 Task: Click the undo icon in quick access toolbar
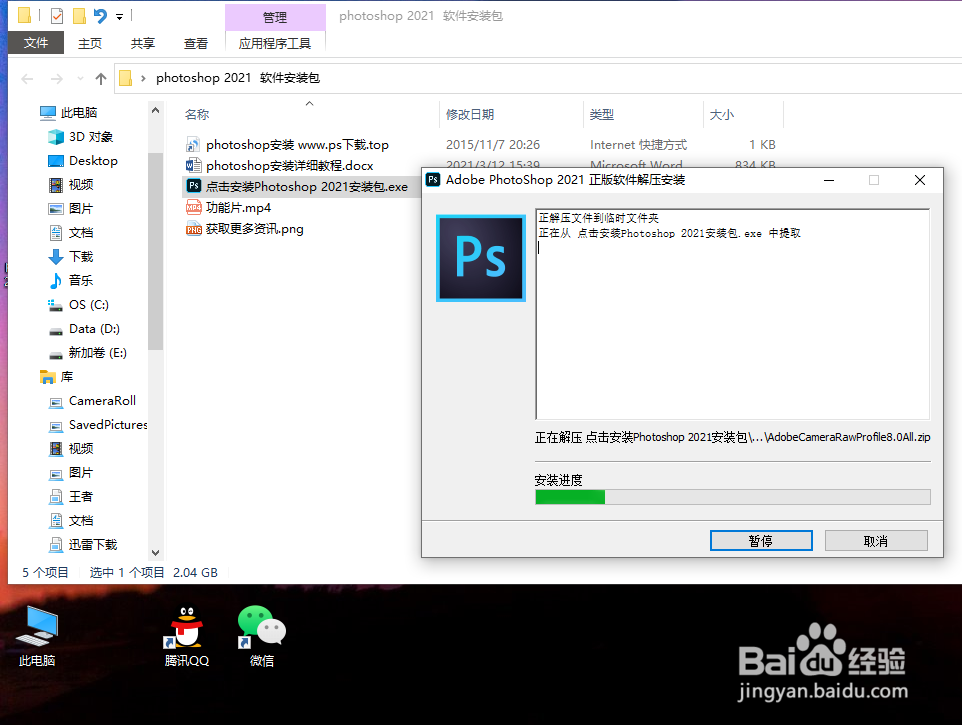coord(100,15)
